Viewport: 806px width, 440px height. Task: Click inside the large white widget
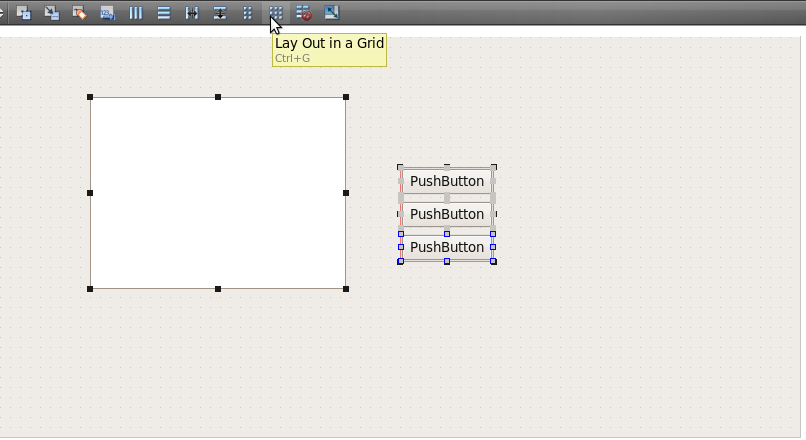(218, 193)
